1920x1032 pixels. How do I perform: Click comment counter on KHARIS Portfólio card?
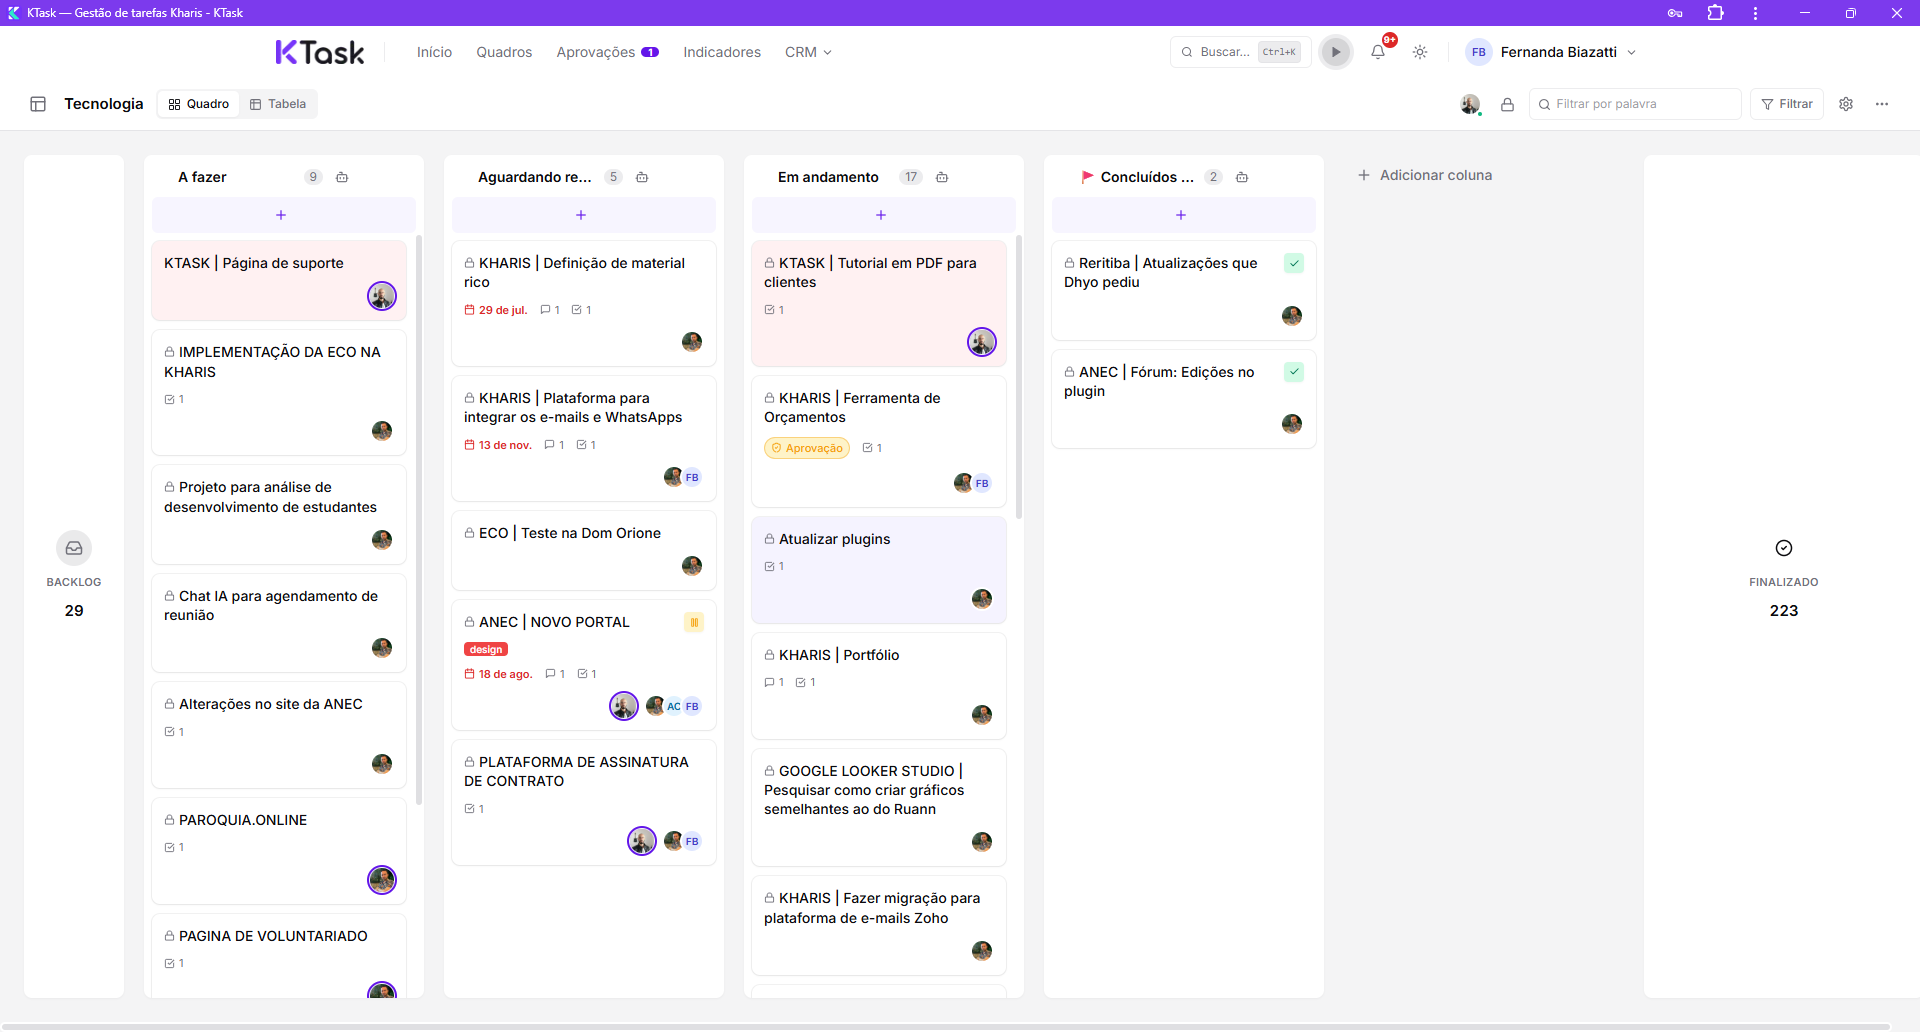point(774,682)
